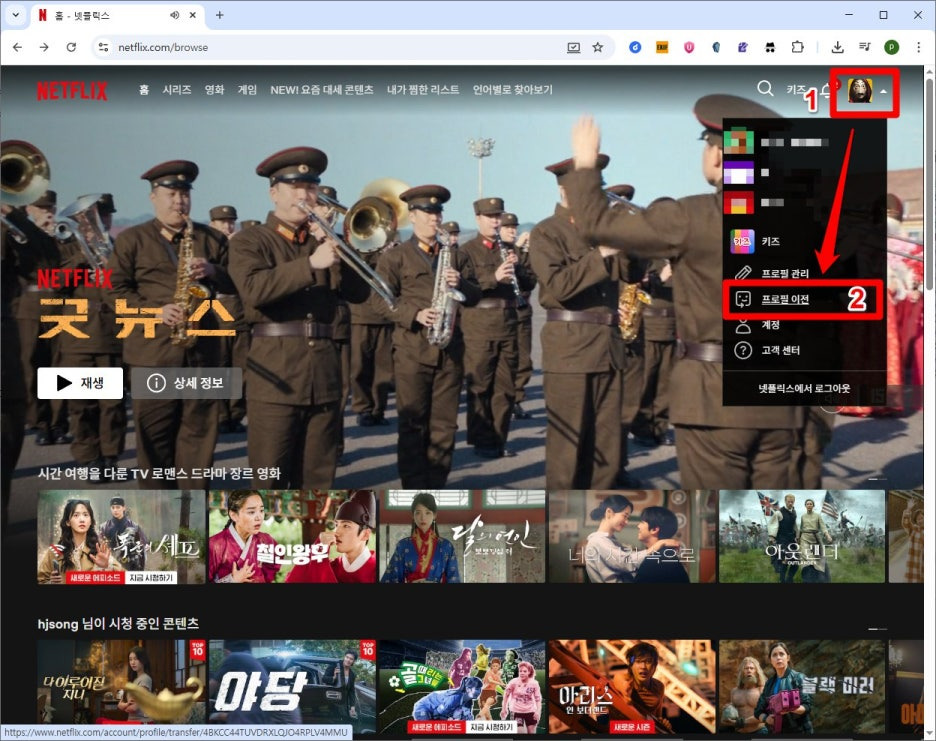
Task: Open the purple notepad extension icon
Action: tap(743, 47)
